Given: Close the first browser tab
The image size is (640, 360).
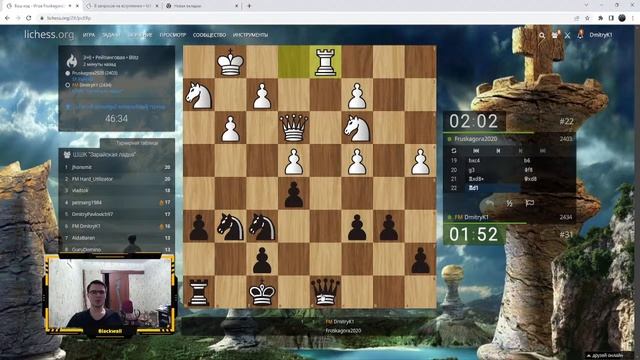Looking at the screenshot, I should tap(78, 6).
